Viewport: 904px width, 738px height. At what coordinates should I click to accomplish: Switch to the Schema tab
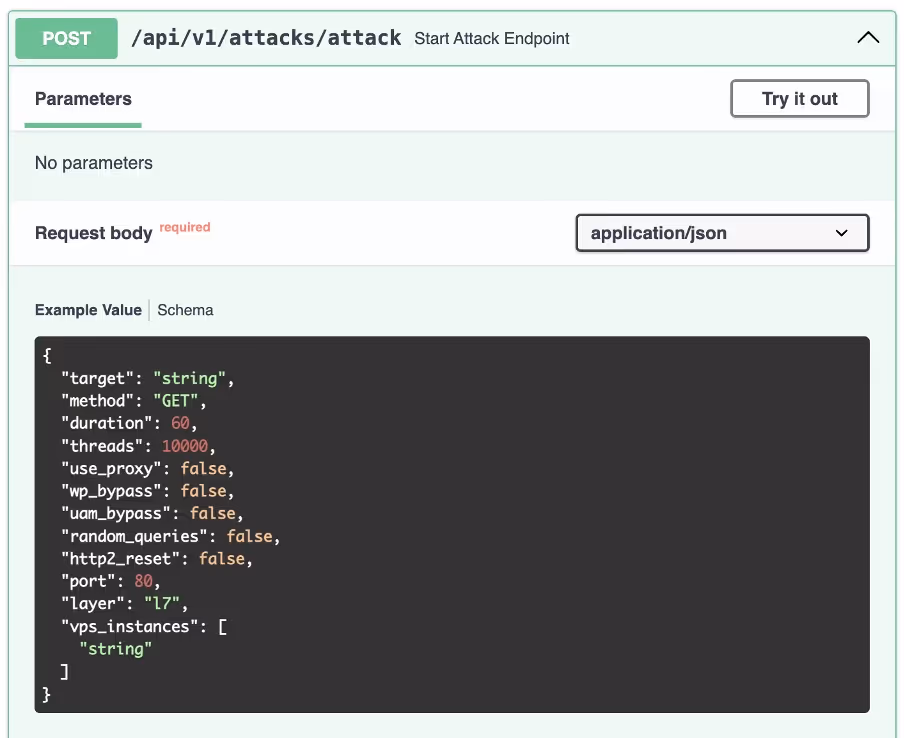coord(185,310)
